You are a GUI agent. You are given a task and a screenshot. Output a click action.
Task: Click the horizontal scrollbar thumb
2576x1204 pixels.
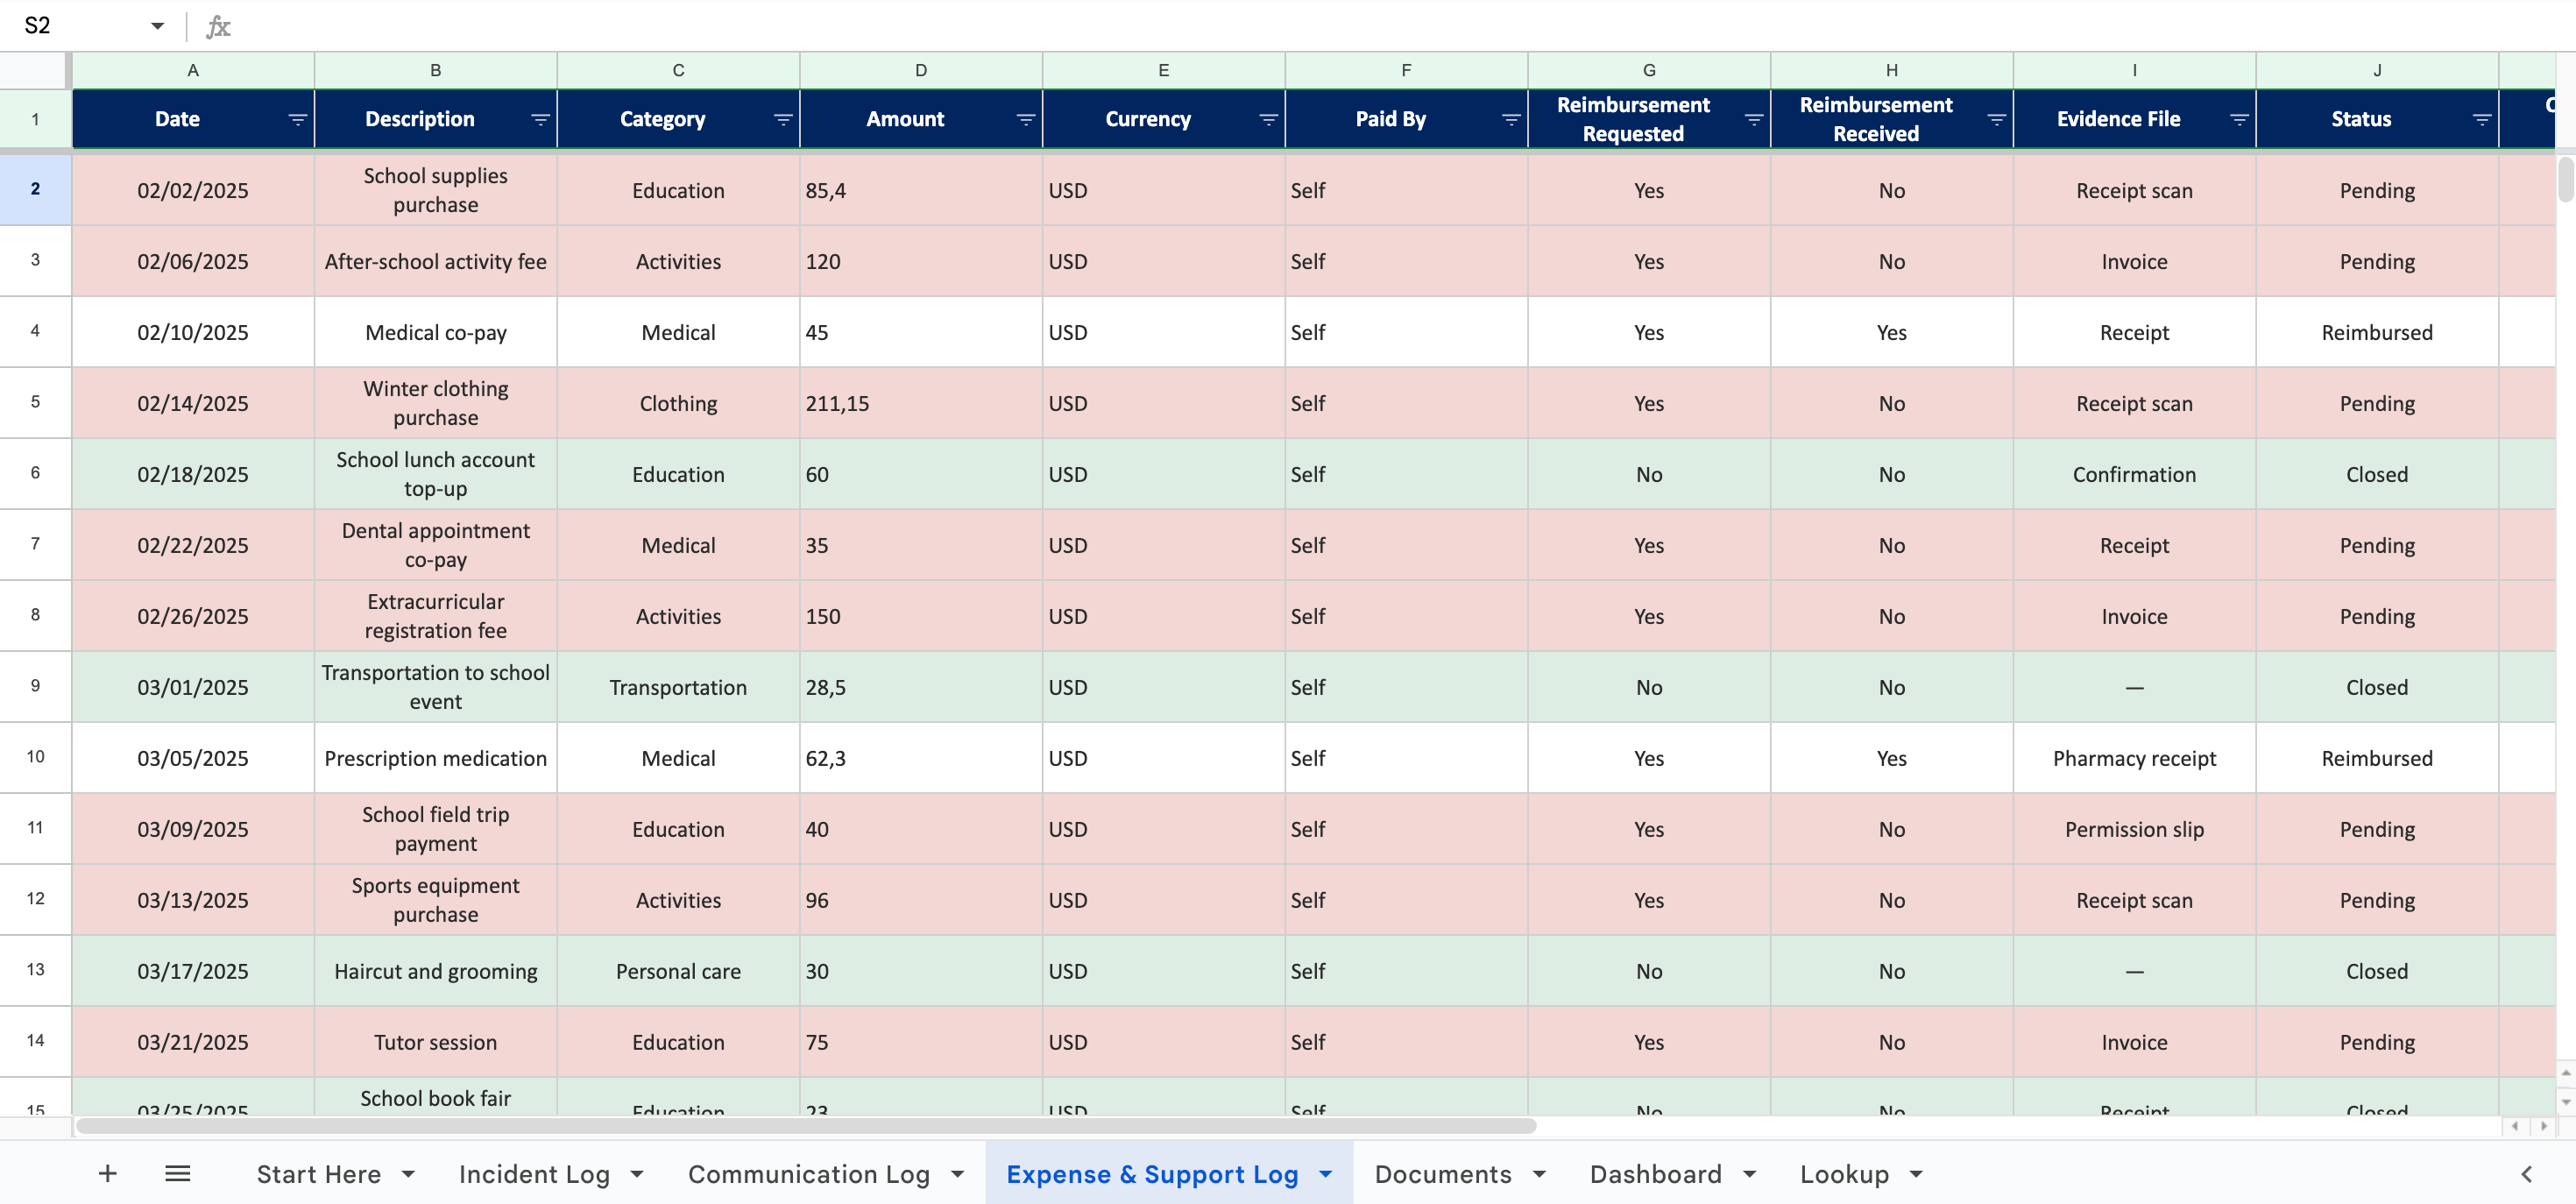805,1126
